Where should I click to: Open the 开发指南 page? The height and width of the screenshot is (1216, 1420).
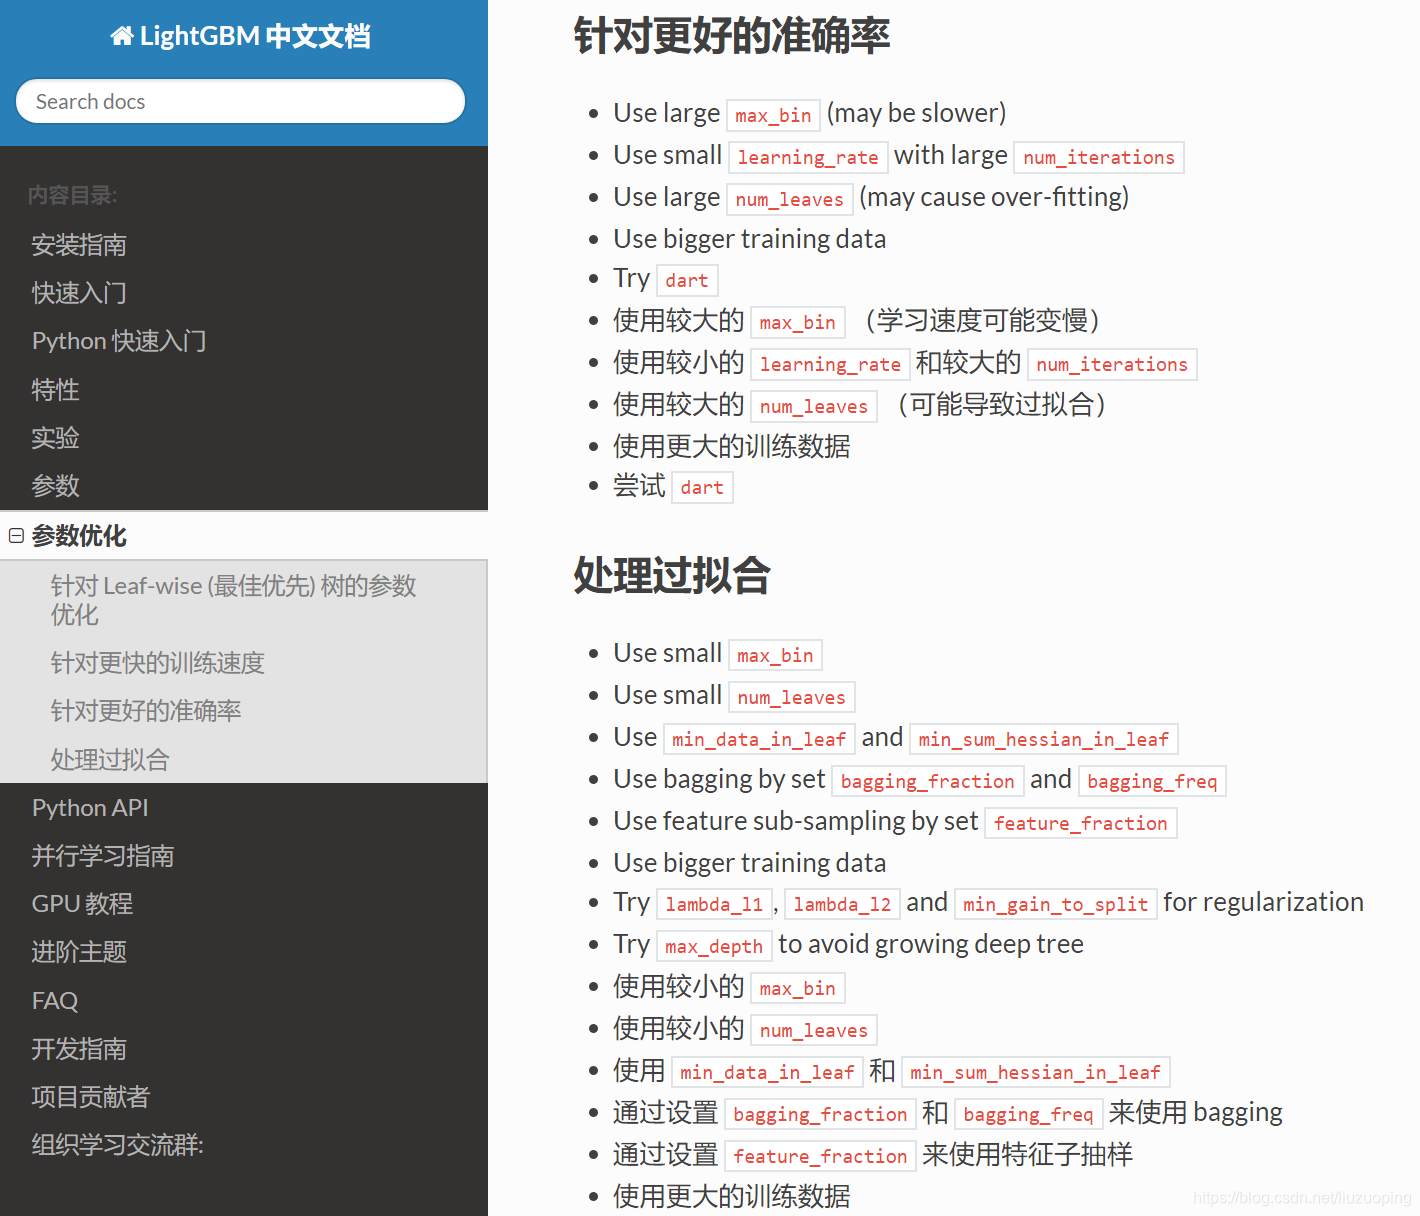[x=79, y=1049]
